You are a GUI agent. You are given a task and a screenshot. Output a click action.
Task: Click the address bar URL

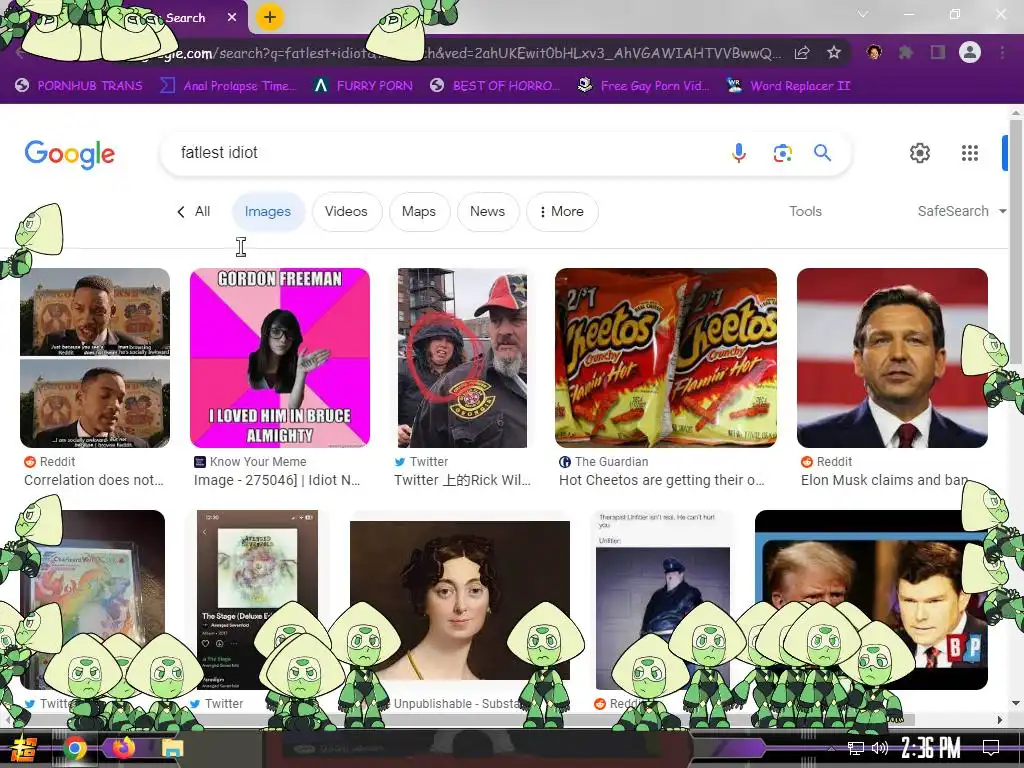457,53
